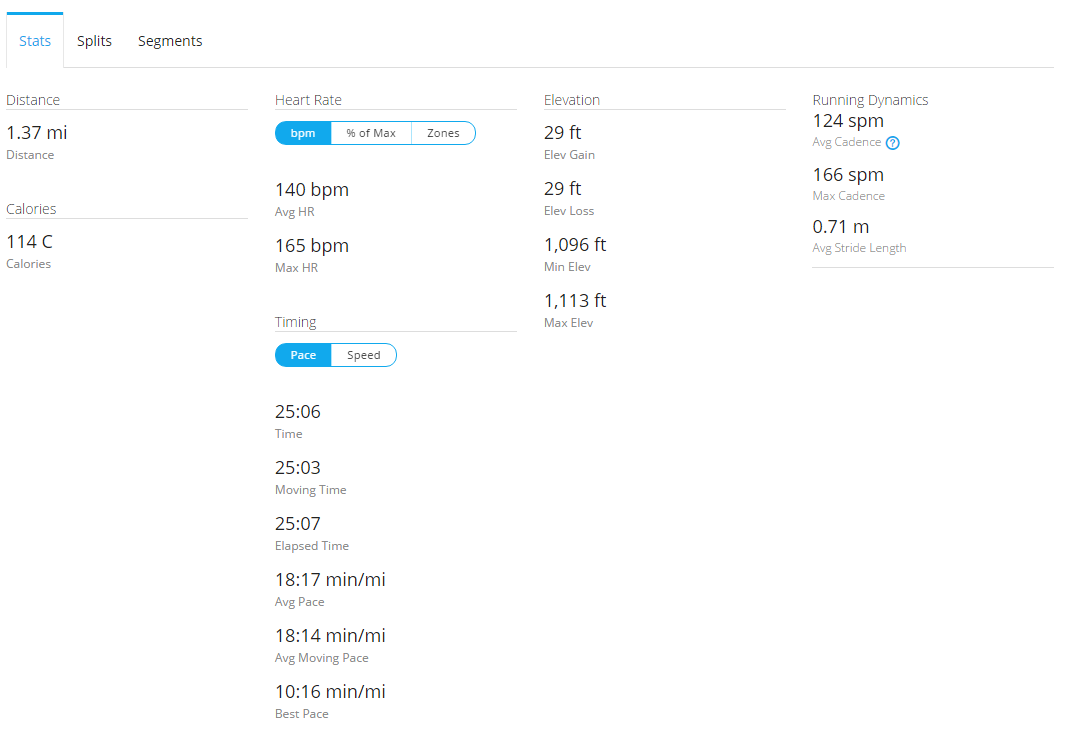Switch to the Splits tab
Viewport: 1069px width, 746px height.
coord(94,41)
